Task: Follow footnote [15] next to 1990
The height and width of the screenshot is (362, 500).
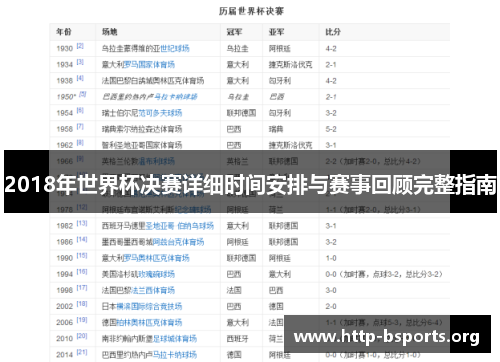Action: [x=82, y=255]
